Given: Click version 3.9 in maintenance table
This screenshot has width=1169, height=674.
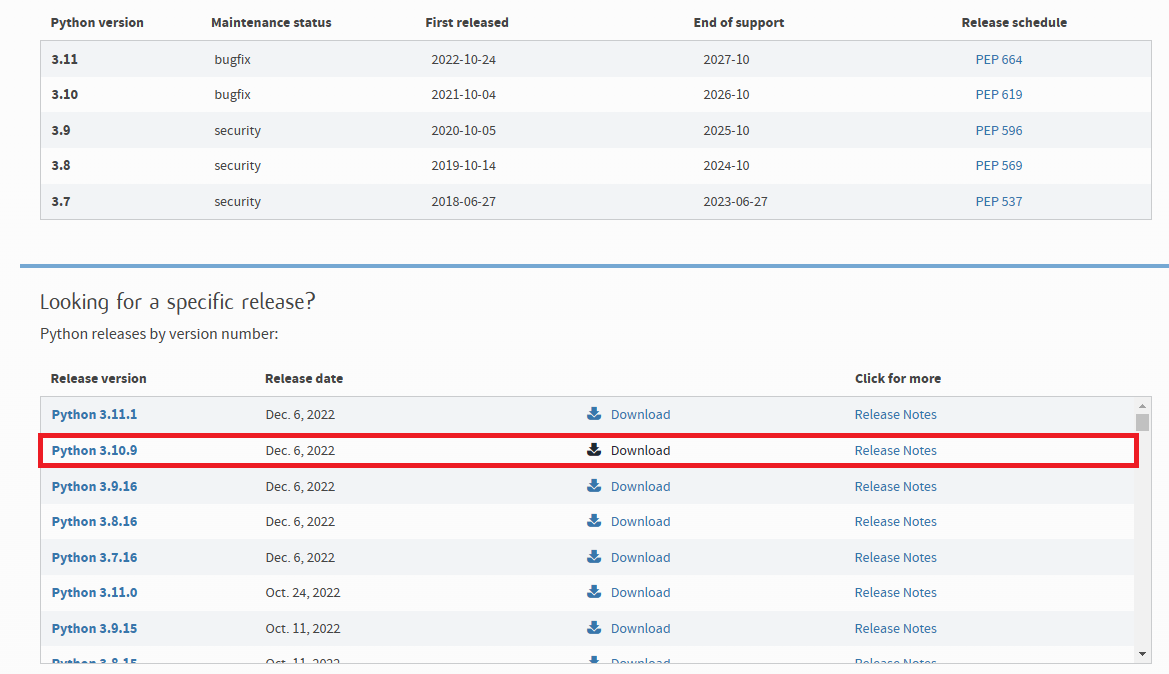Looking at the screenshot, I should click(x=60, y=130).
